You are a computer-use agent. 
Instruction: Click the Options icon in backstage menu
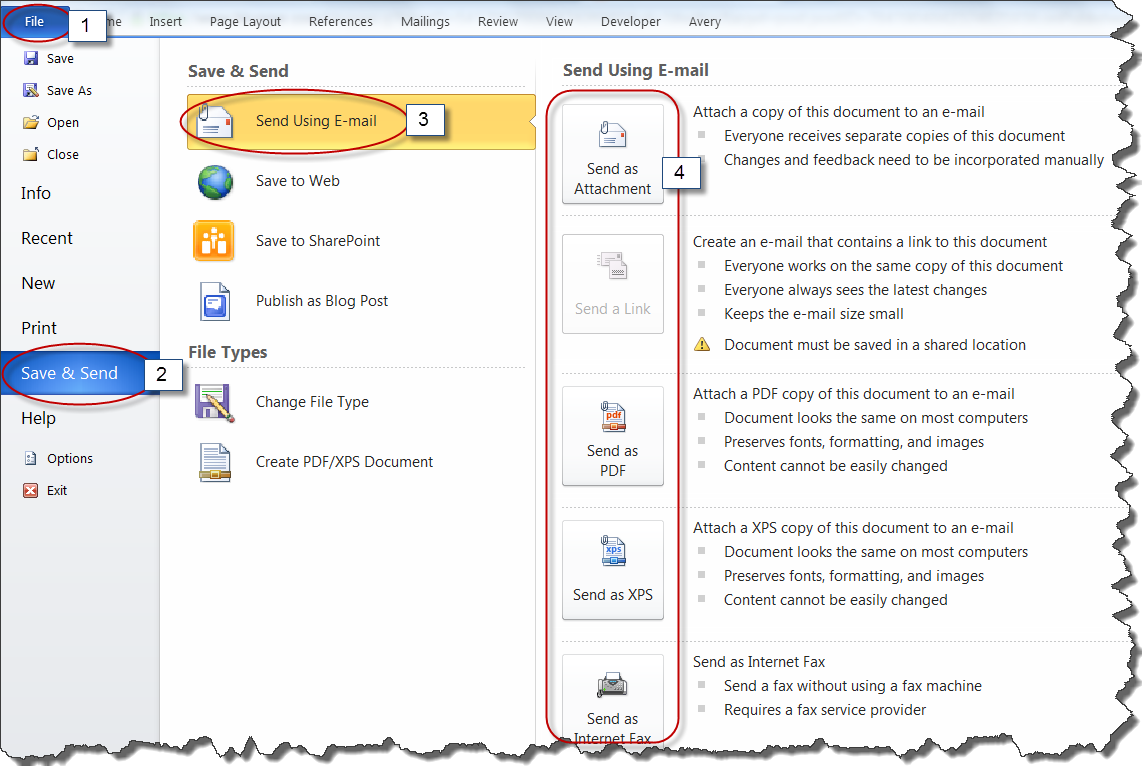pos(31,458)
